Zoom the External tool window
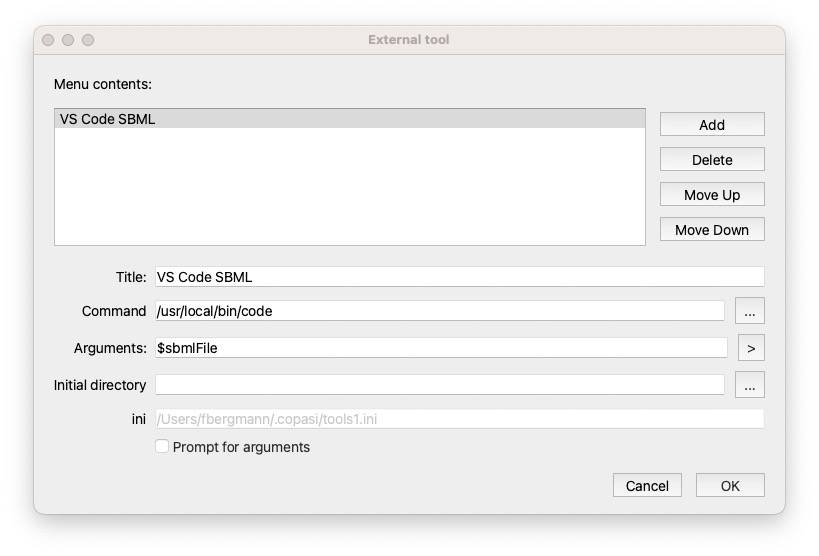 88,40
